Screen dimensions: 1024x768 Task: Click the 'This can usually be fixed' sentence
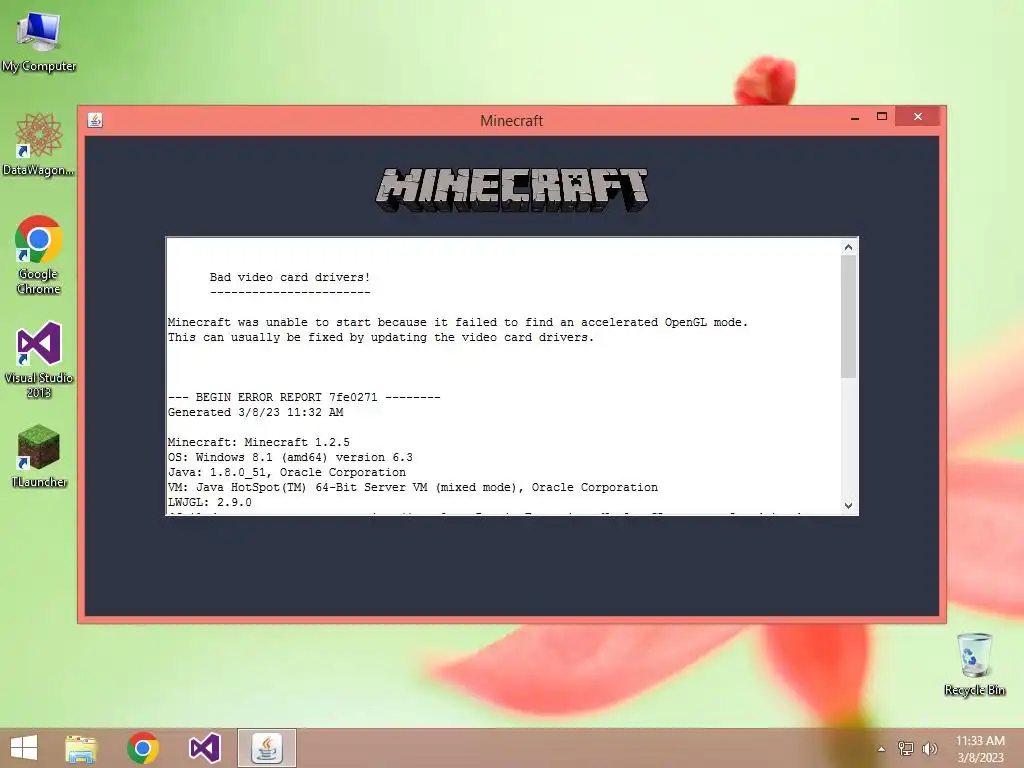381,337
